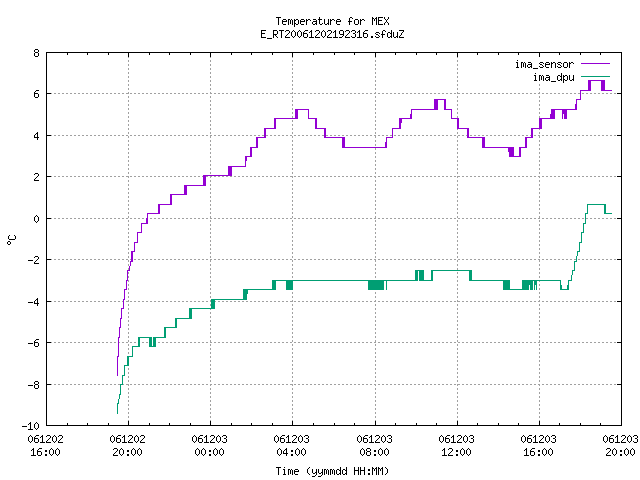Select the E_RT20061202192316.sfduZ file name subtitle
The image size is (640, 480).
pyautogui.click(x=332, y=34)
